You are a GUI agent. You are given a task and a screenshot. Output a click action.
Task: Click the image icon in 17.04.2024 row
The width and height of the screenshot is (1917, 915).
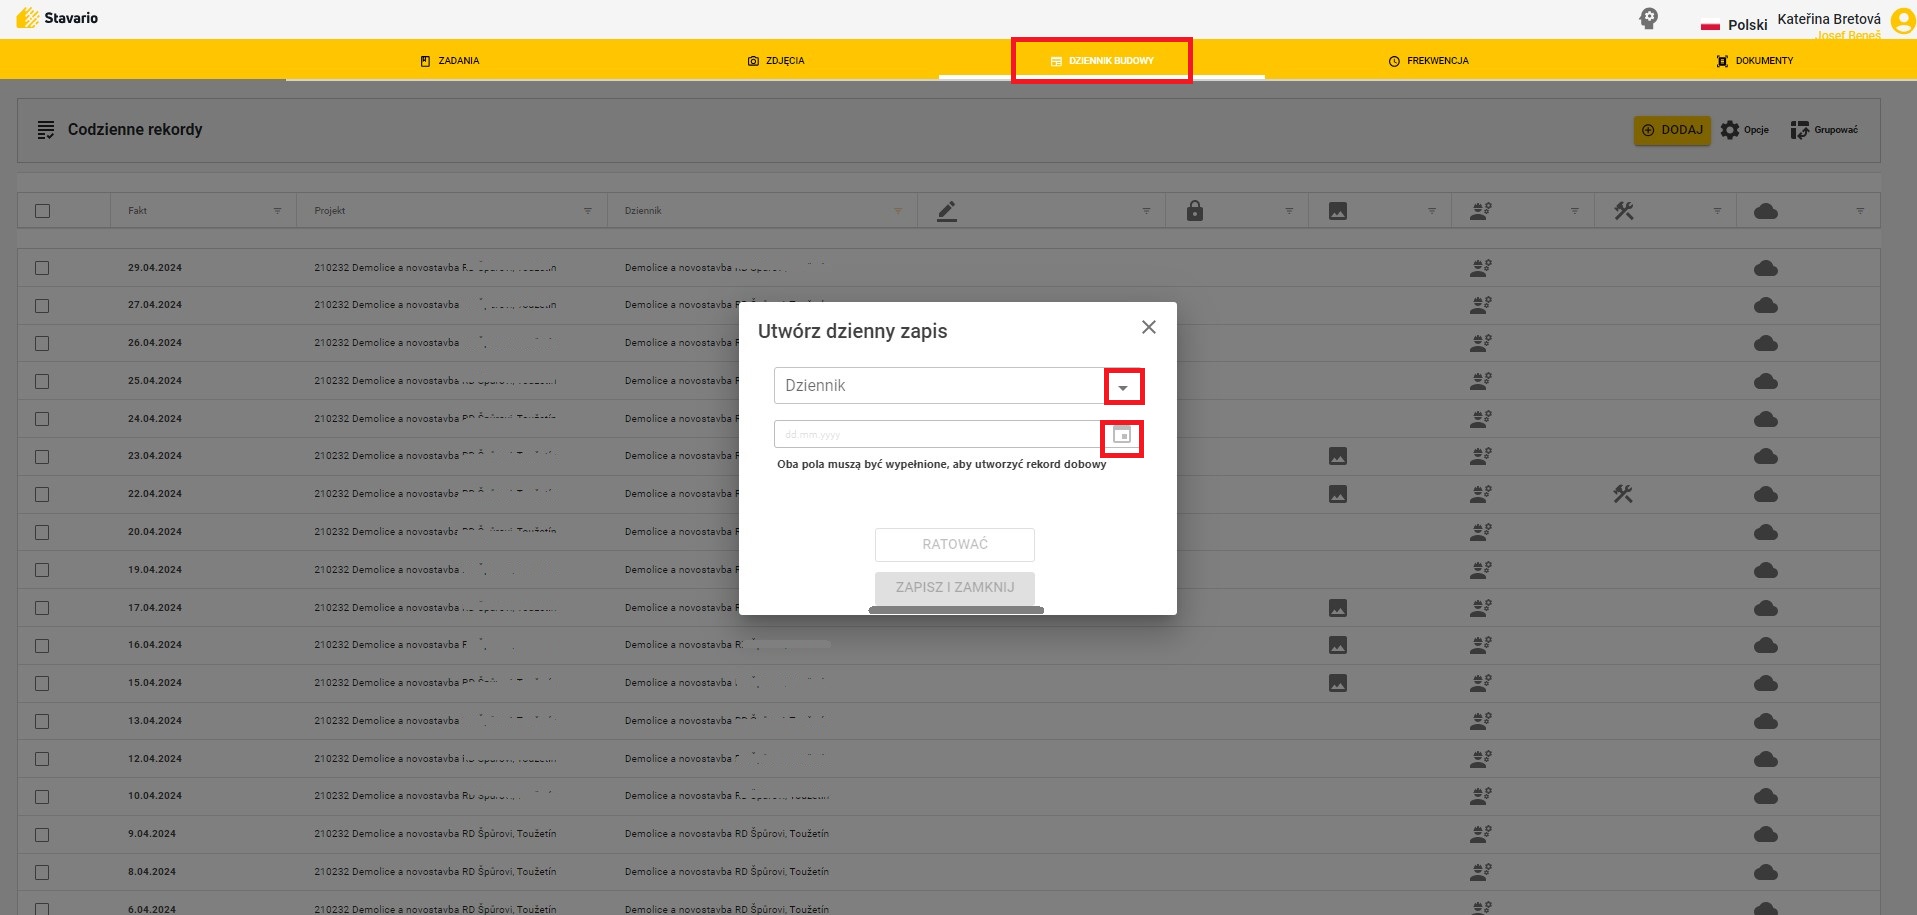(1338, 608)
